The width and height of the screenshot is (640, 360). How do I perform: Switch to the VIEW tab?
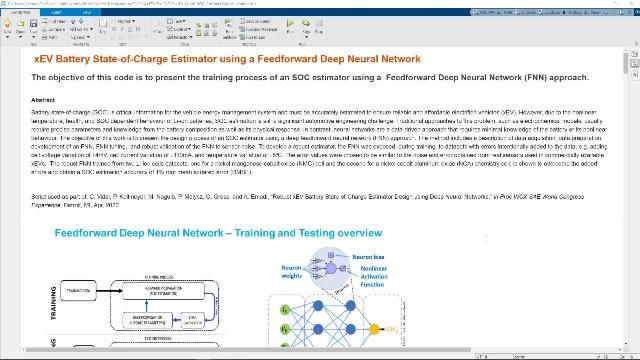coord(87,12)
